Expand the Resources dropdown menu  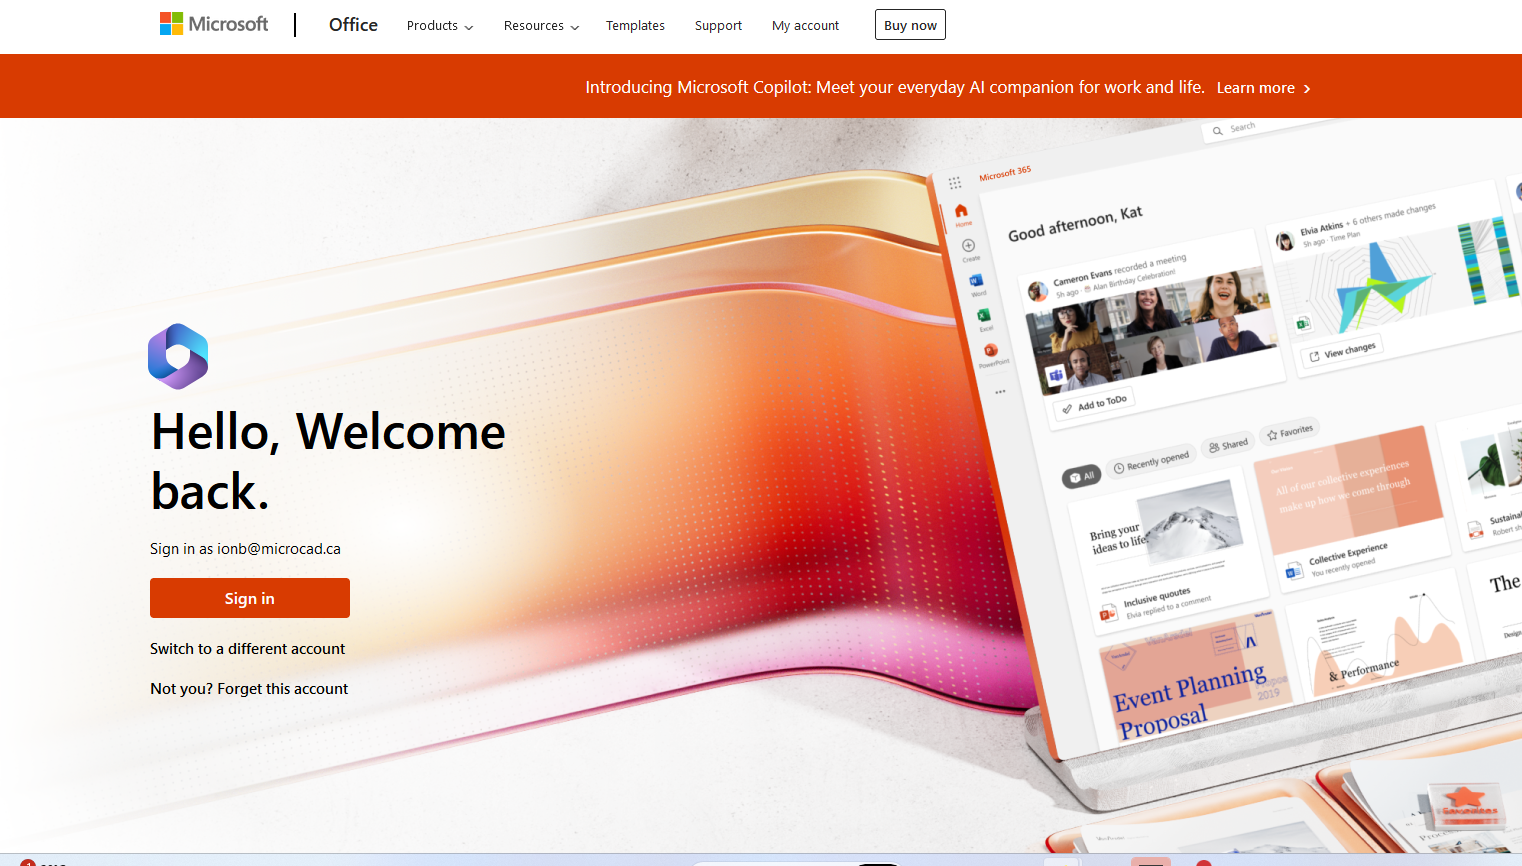pyautogui.click(x=541, y=26)
